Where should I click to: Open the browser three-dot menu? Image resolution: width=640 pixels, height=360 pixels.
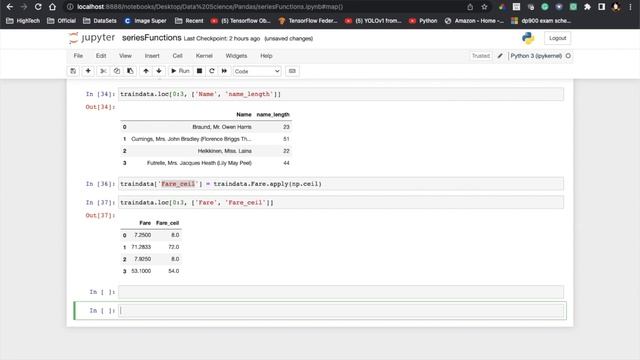pos(631,7)
